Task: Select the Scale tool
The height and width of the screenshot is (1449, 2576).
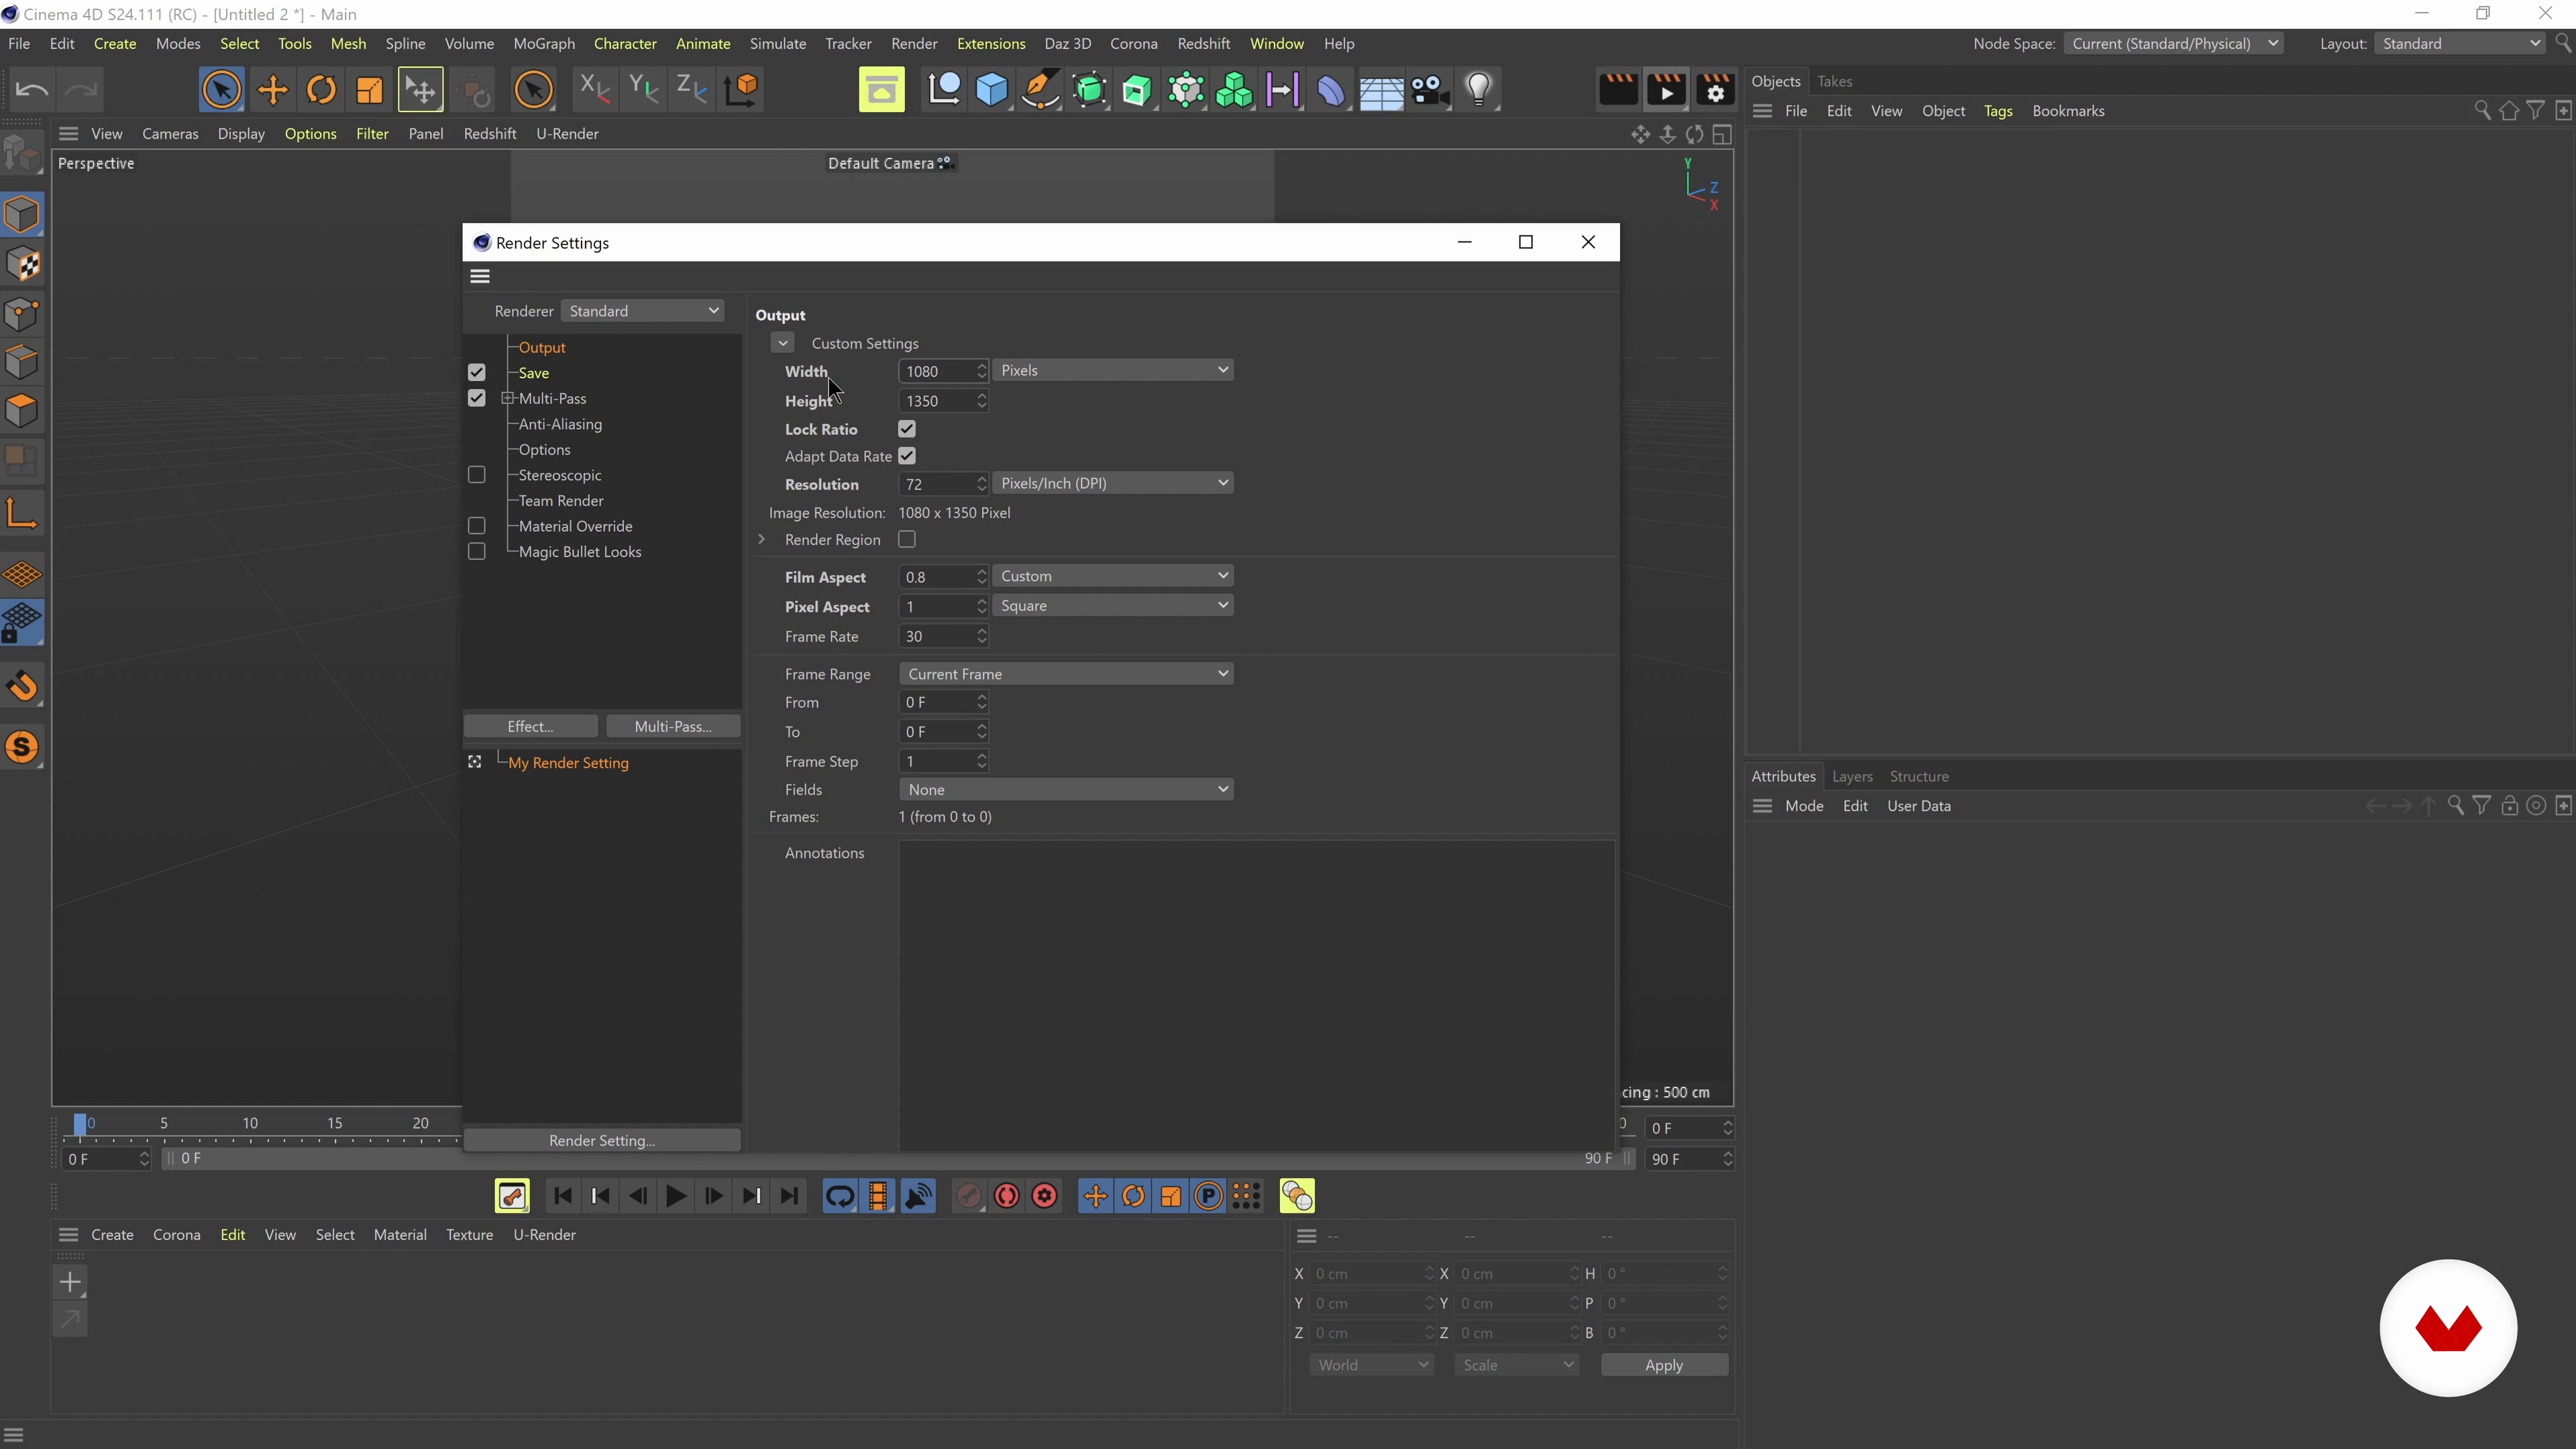Action: coord(369,90)
